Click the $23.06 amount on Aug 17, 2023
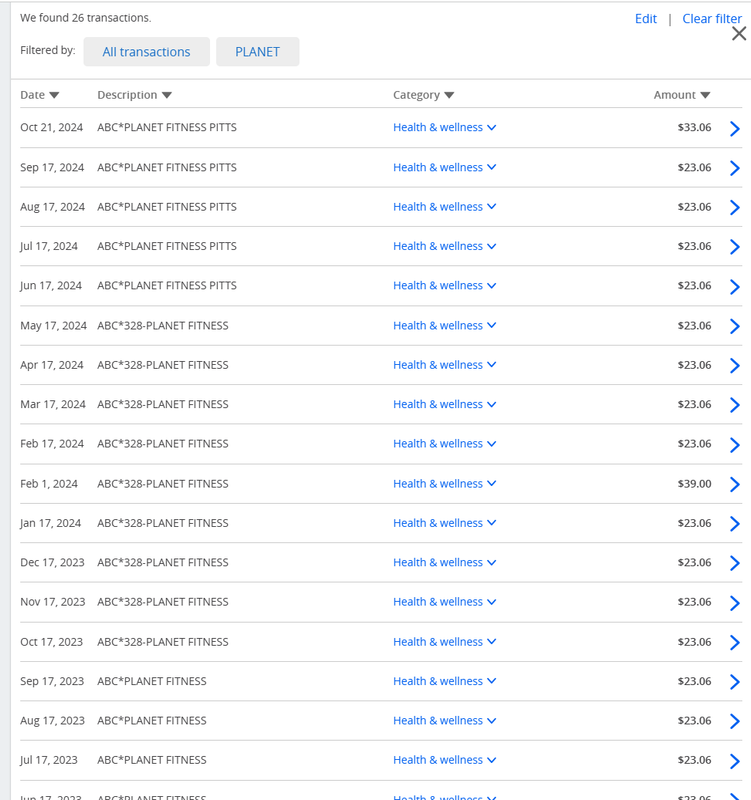The image size is (751, 800). coord(694,720)
